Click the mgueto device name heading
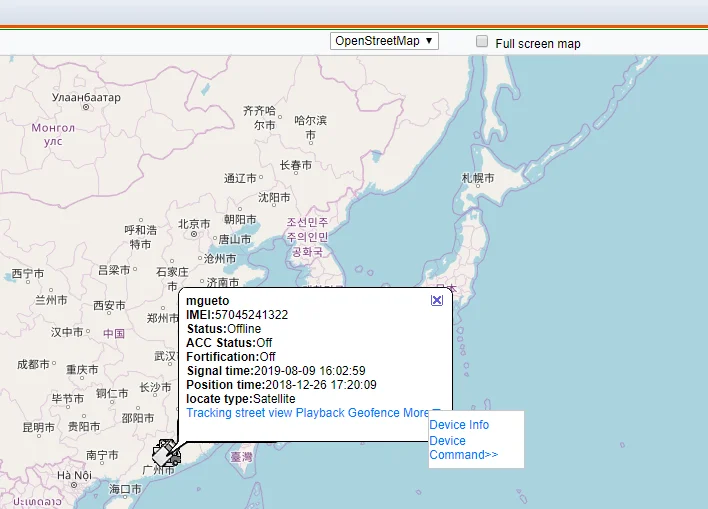The height and width of the screenshot is (509, 708). tap(208, 301)
